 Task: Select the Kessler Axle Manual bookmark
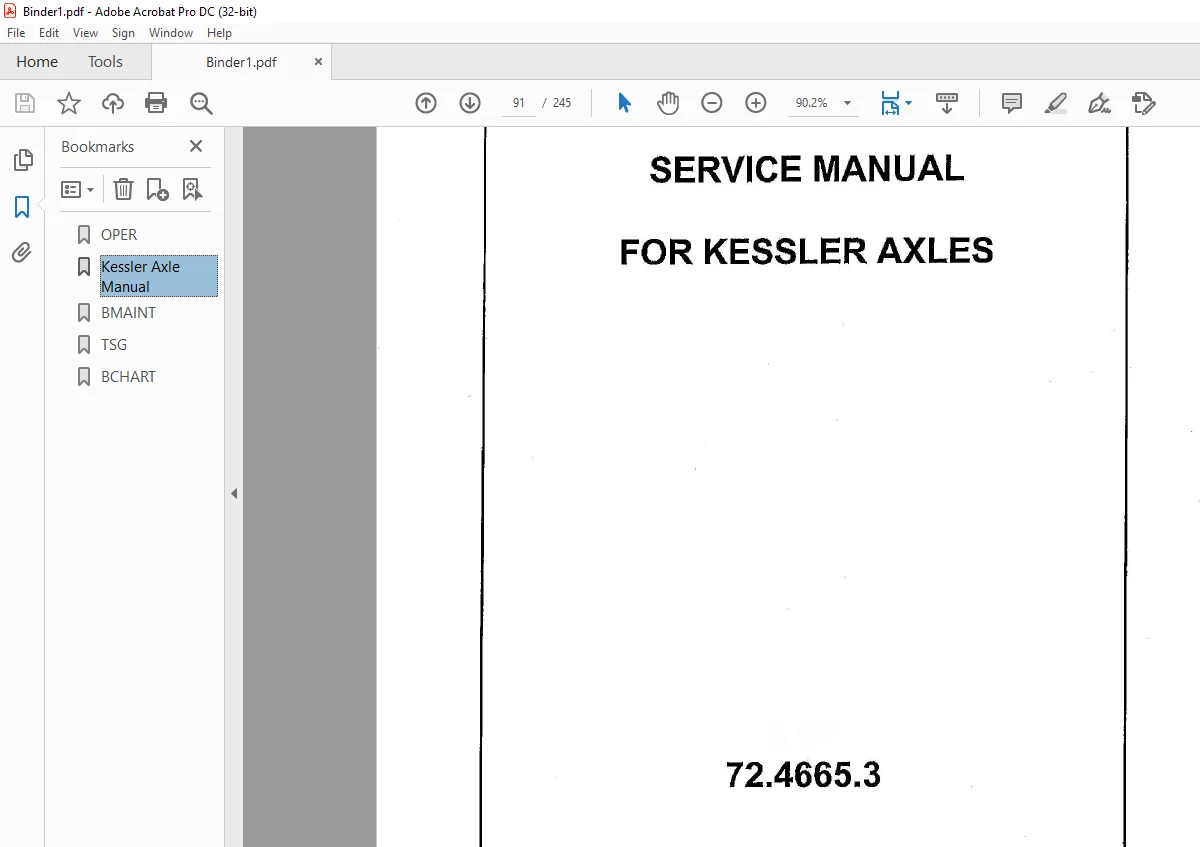(158, 277)
